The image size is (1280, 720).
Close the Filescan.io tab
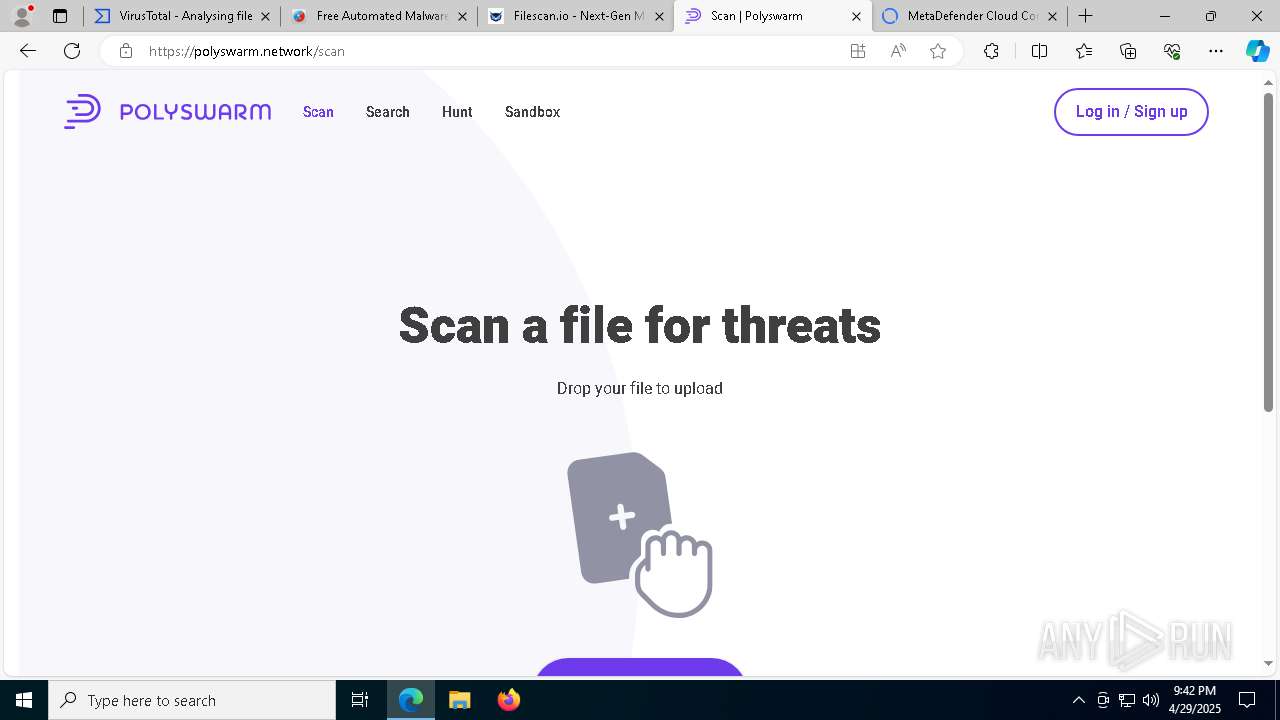pyautogui.click(x=659, y=16)
